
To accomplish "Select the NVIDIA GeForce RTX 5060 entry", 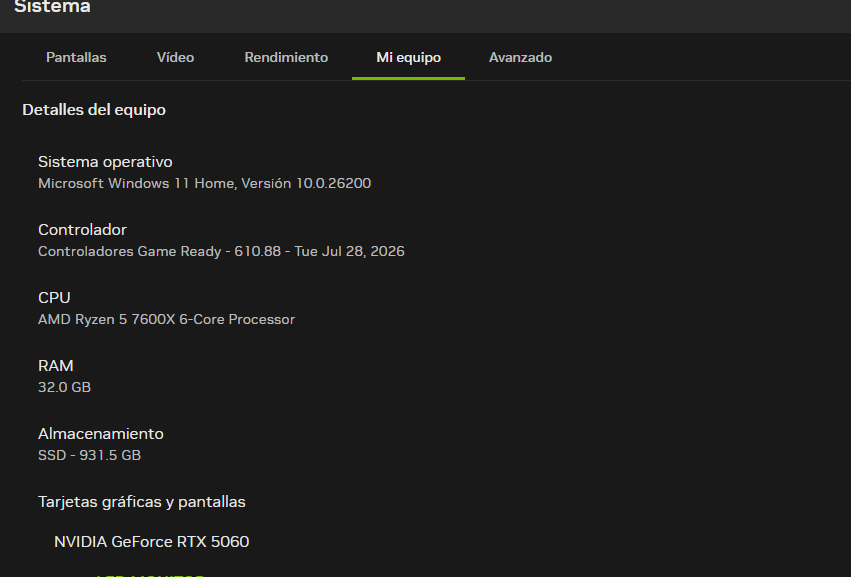I will pyautogui.click(x=151, y=542).
